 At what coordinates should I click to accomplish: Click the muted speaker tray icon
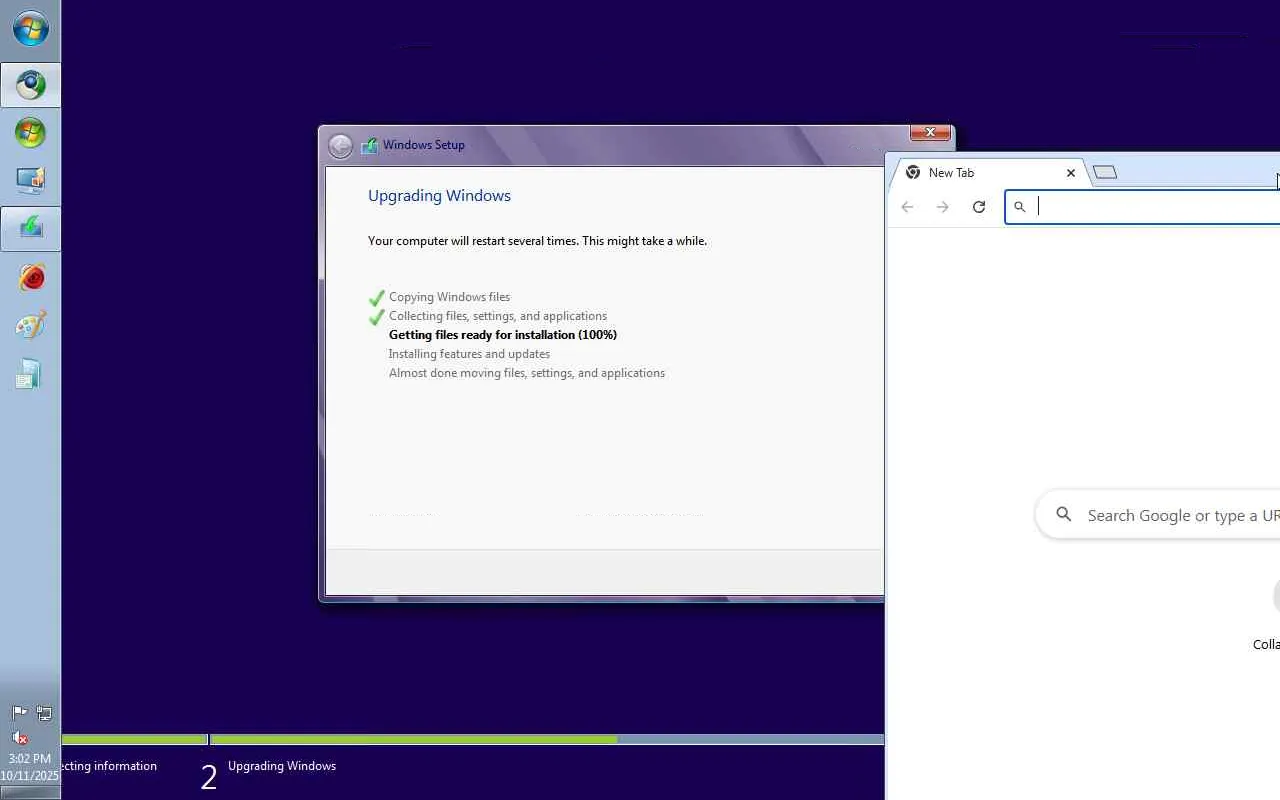19,738
